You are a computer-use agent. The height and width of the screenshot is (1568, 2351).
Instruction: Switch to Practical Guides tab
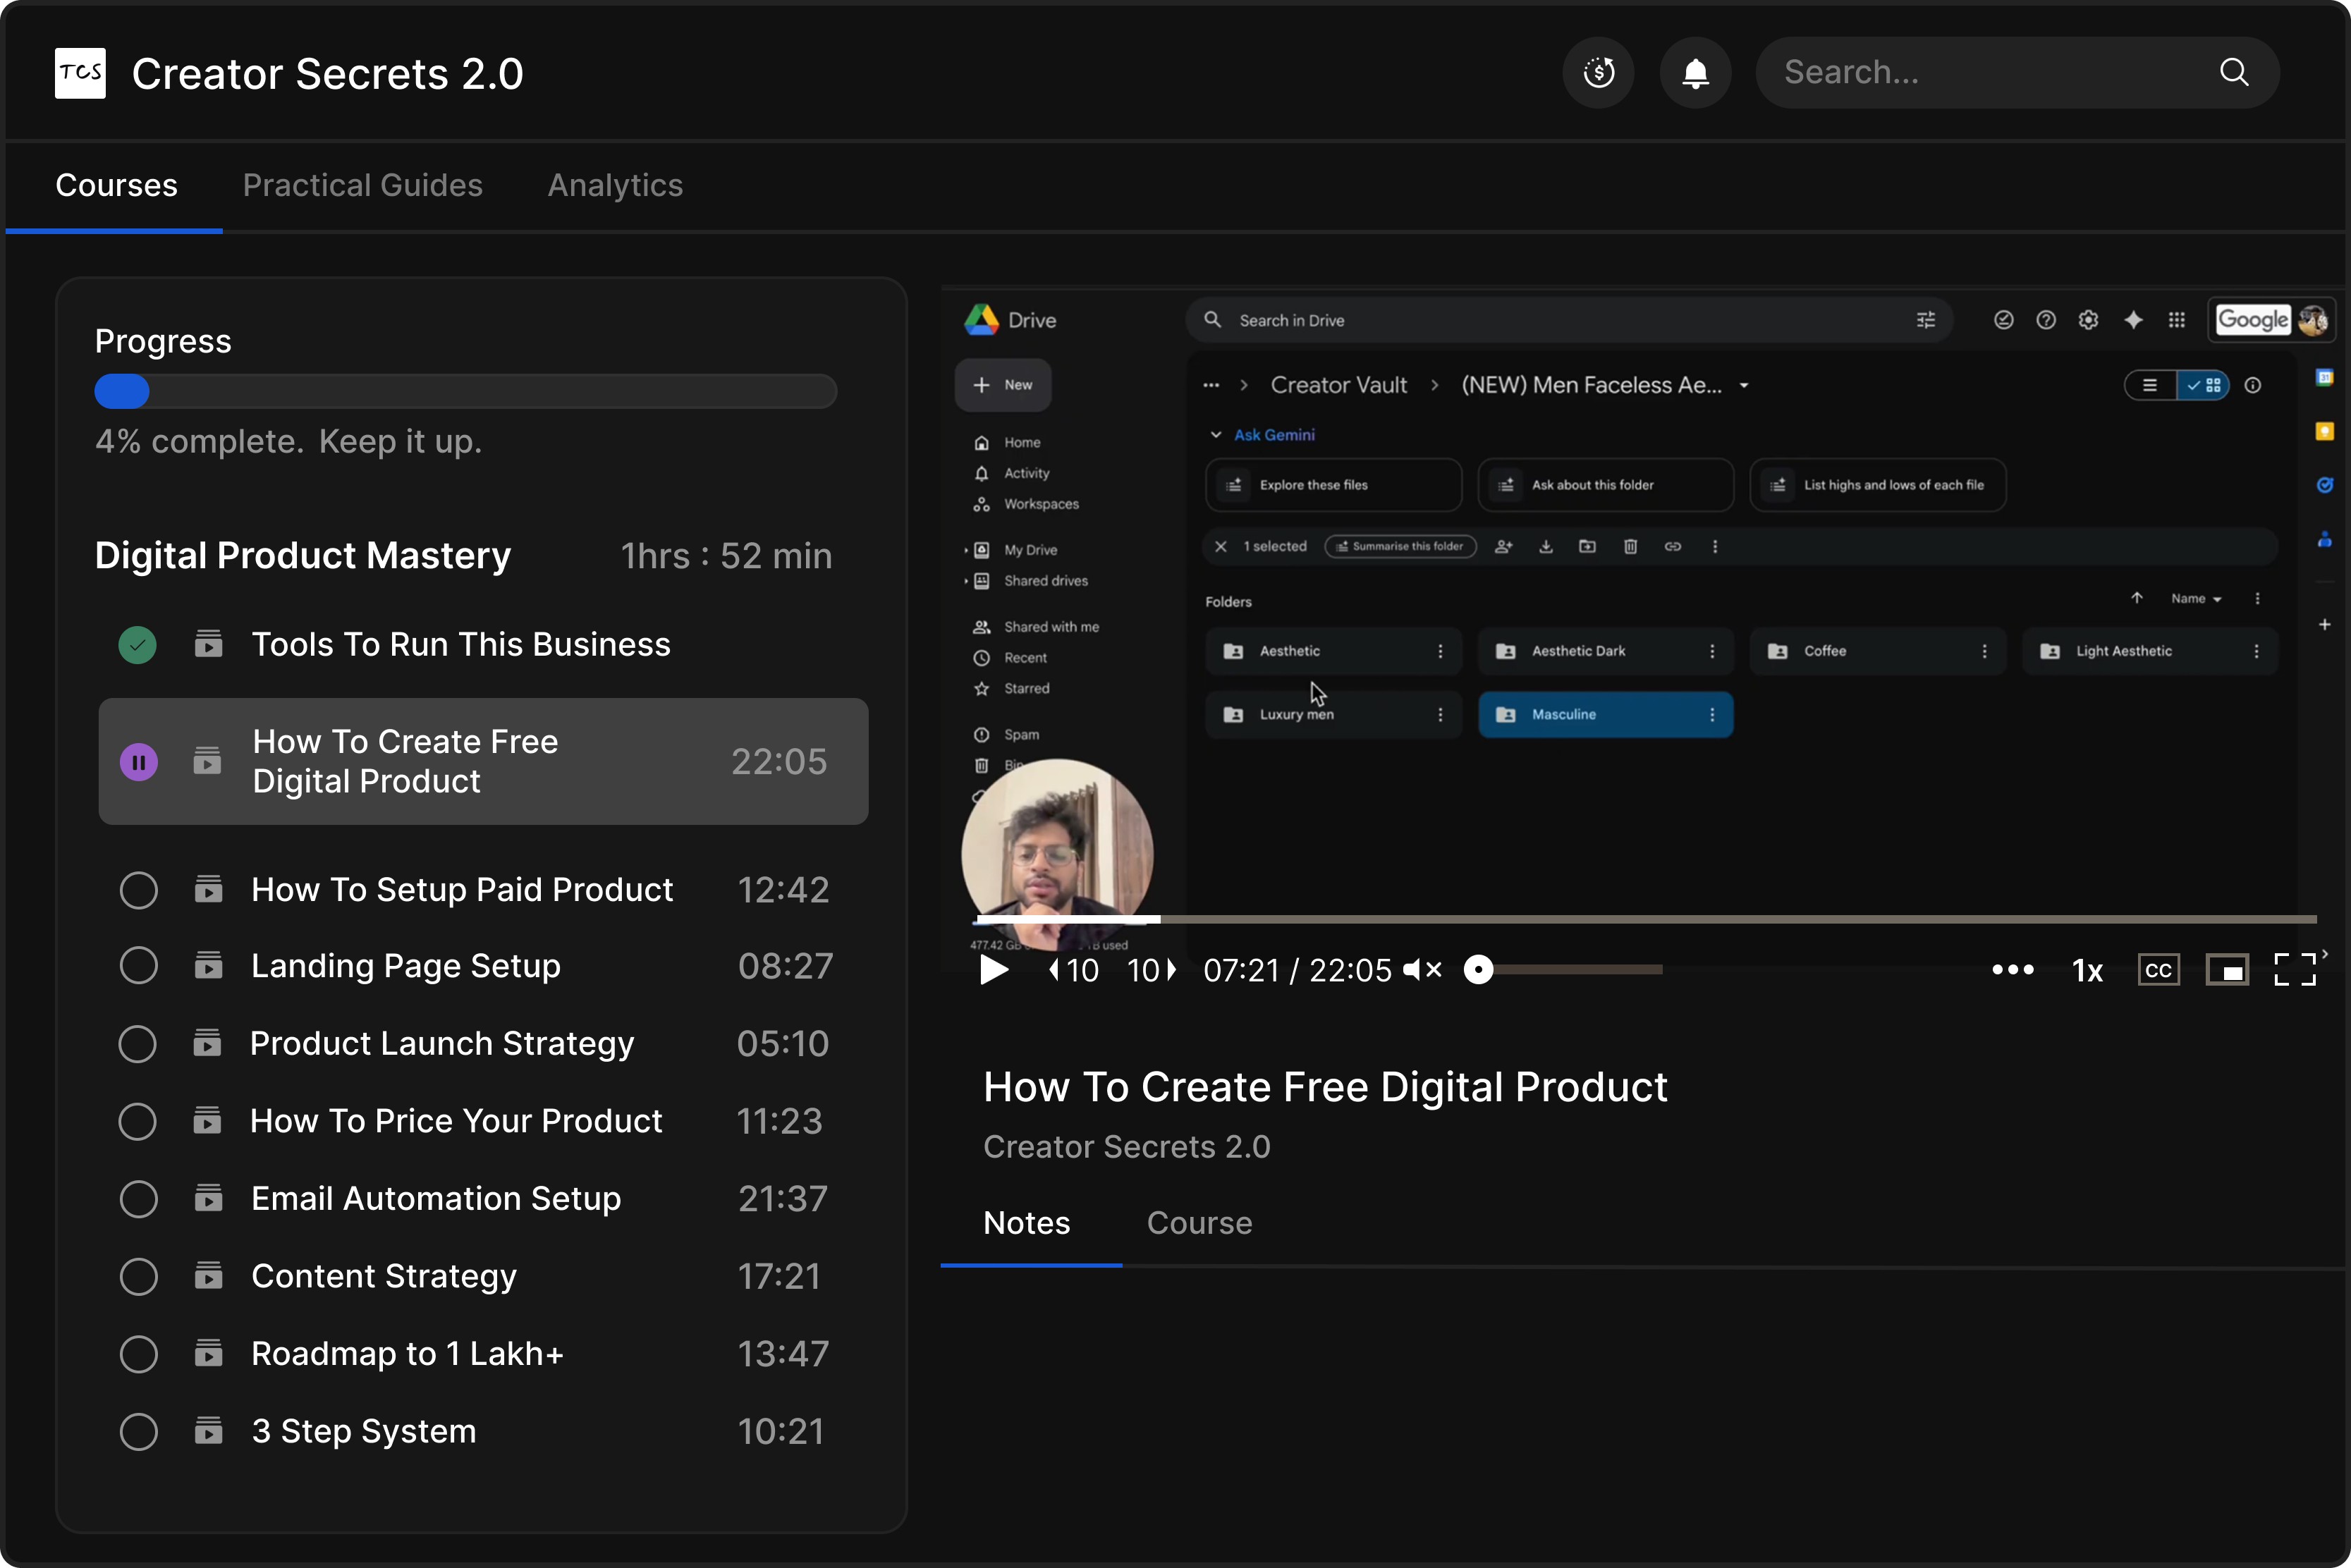pos(362,185)
